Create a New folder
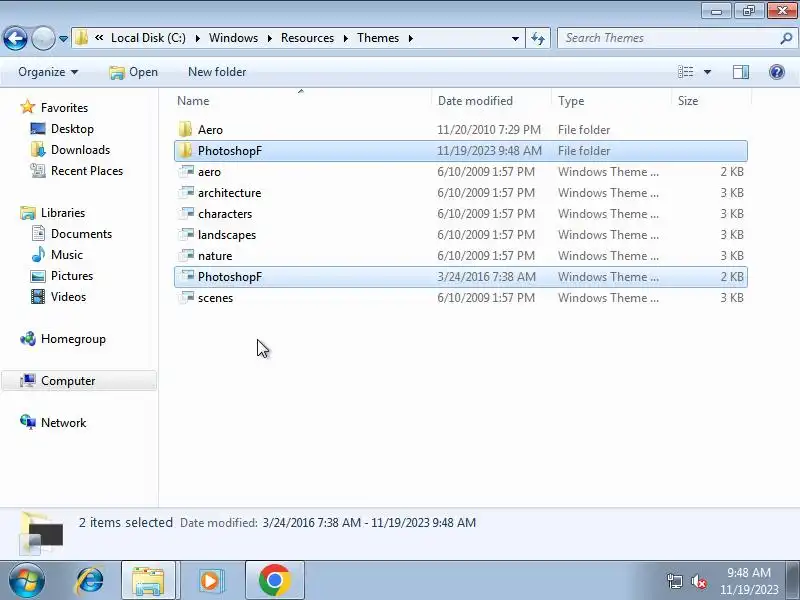Screen dimensions: 800x600 tap(217, 72)
